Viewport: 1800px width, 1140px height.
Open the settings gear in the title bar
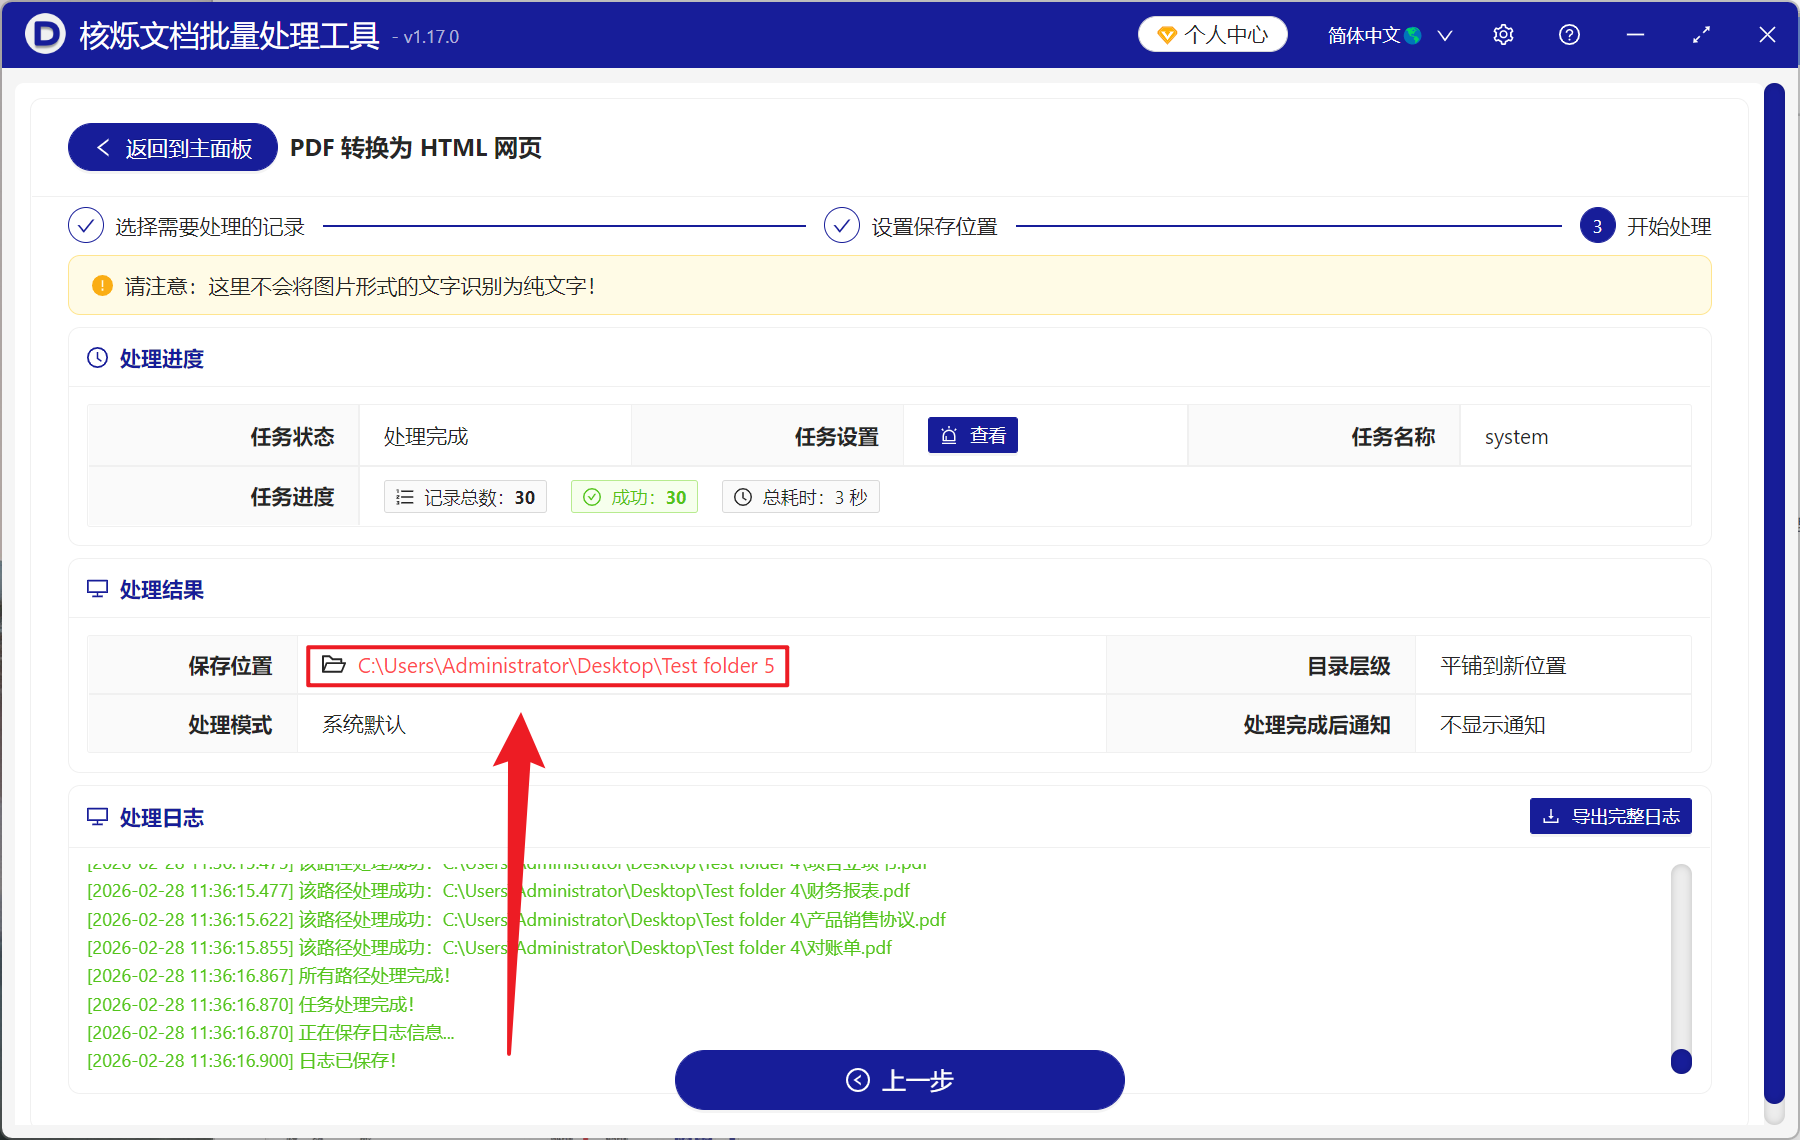pyautogui.click(x=1503, y=34)
